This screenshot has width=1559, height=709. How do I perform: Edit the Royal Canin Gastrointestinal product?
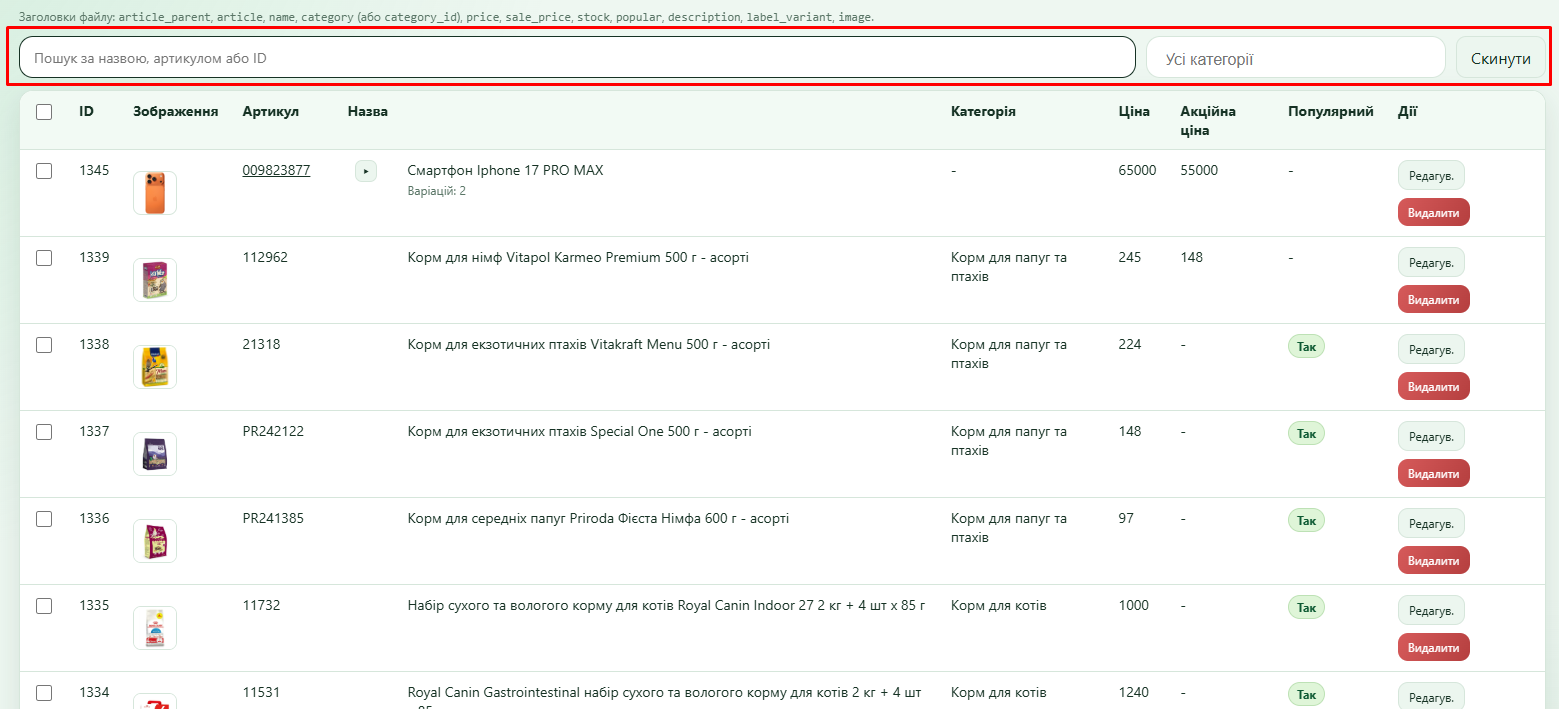pyautogui.click(x=1431, y=697)
